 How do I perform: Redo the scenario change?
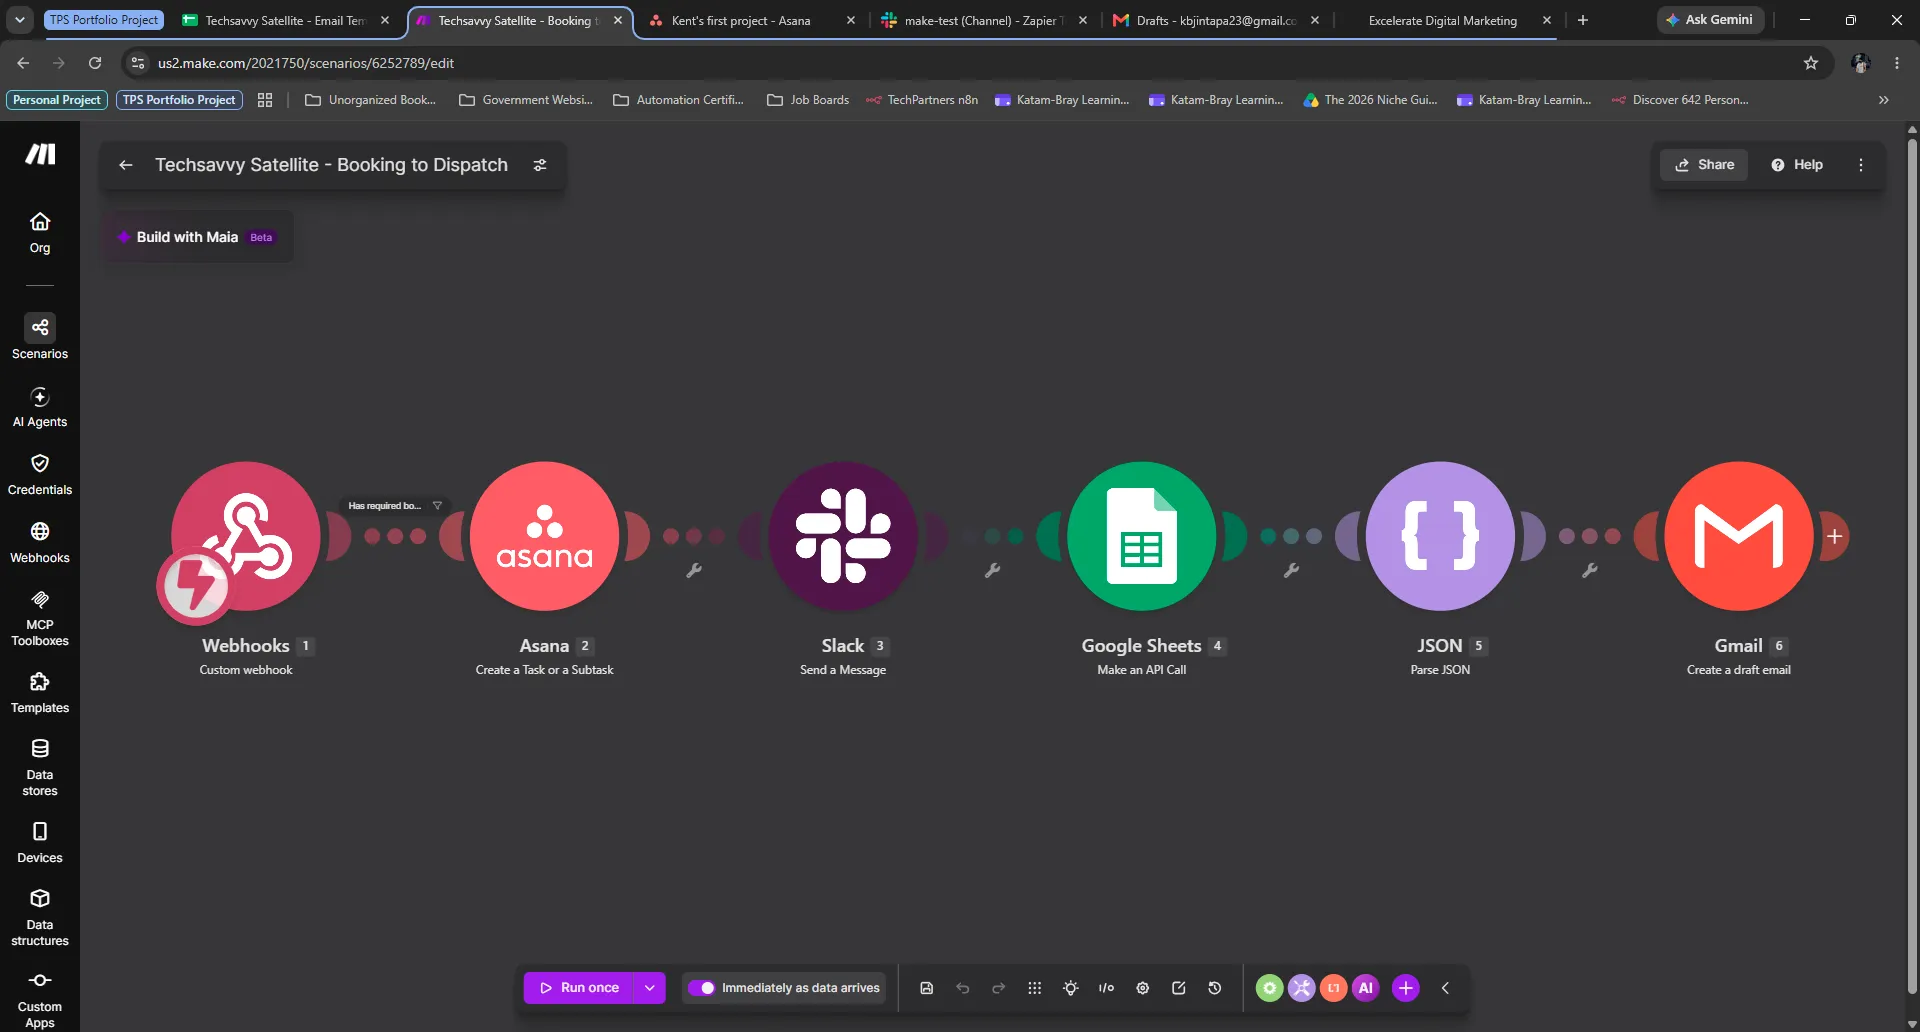[x=999, y=988]
